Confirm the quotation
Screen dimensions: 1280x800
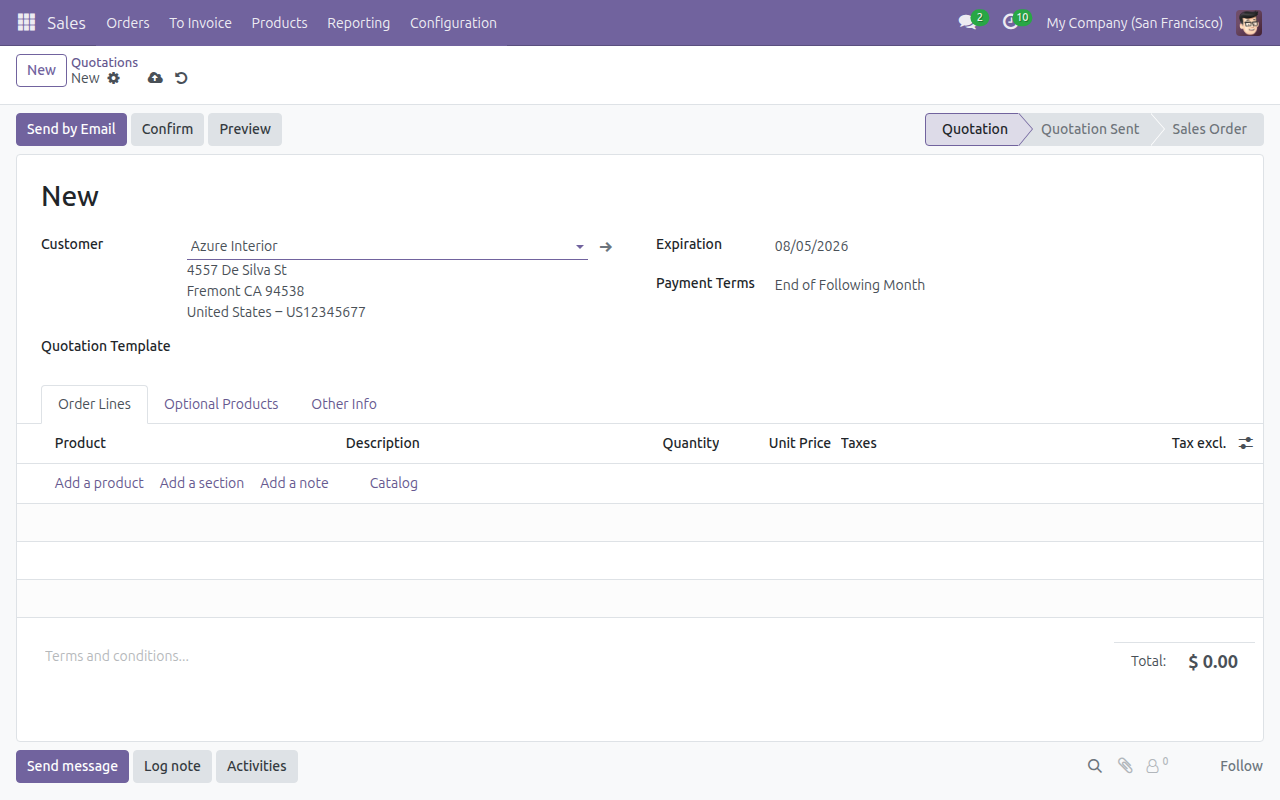(x=167, y=129)
